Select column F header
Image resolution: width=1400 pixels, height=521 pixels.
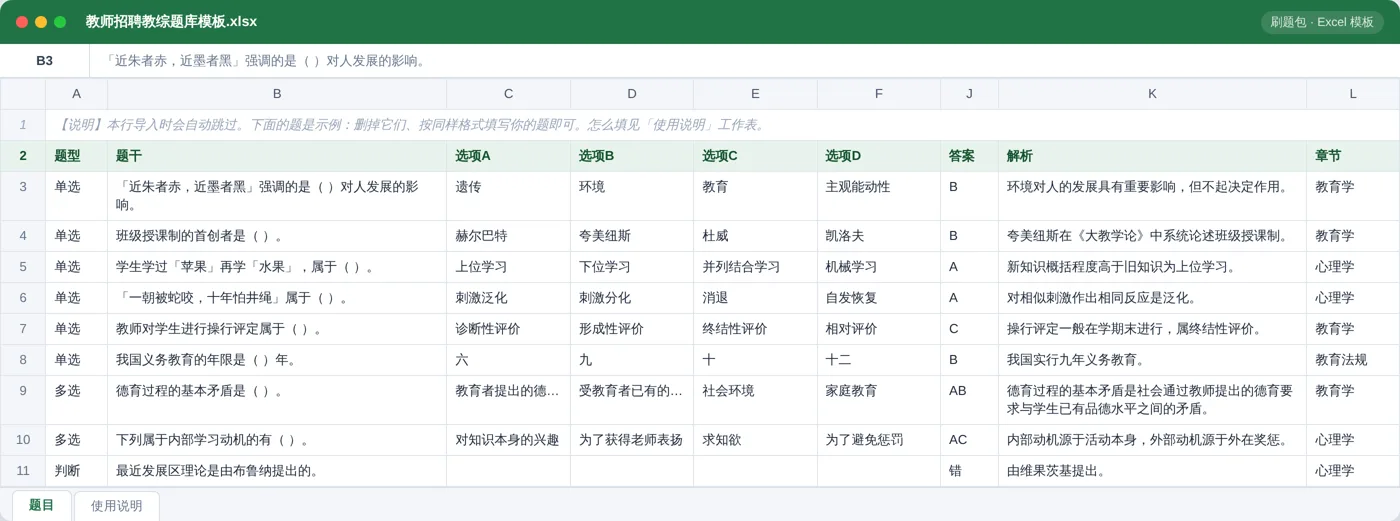pos(879,94)
